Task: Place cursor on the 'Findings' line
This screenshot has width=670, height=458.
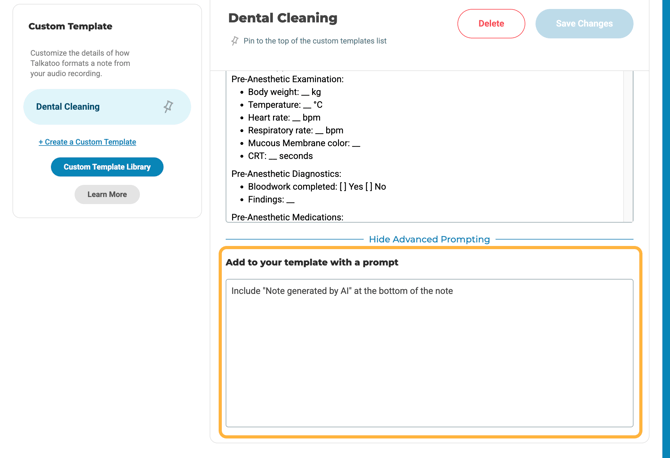Action: tap(271, 200)
